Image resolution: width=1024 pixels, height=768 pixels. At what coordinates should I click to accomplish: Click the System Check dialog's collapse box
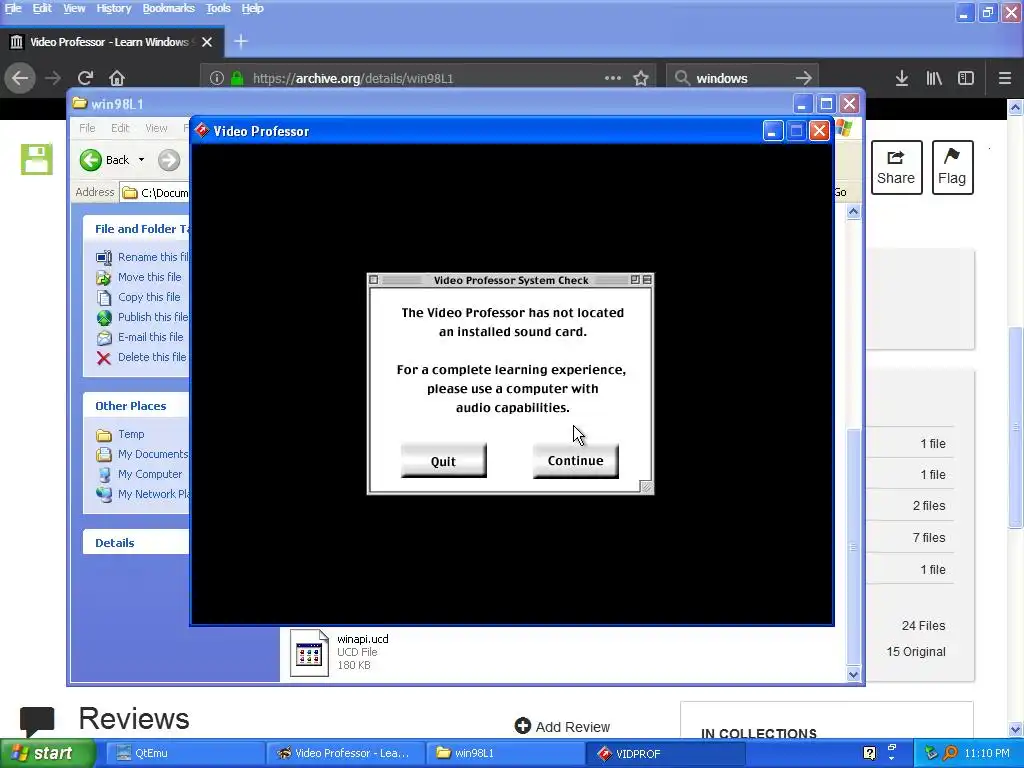tap(647, 280)
